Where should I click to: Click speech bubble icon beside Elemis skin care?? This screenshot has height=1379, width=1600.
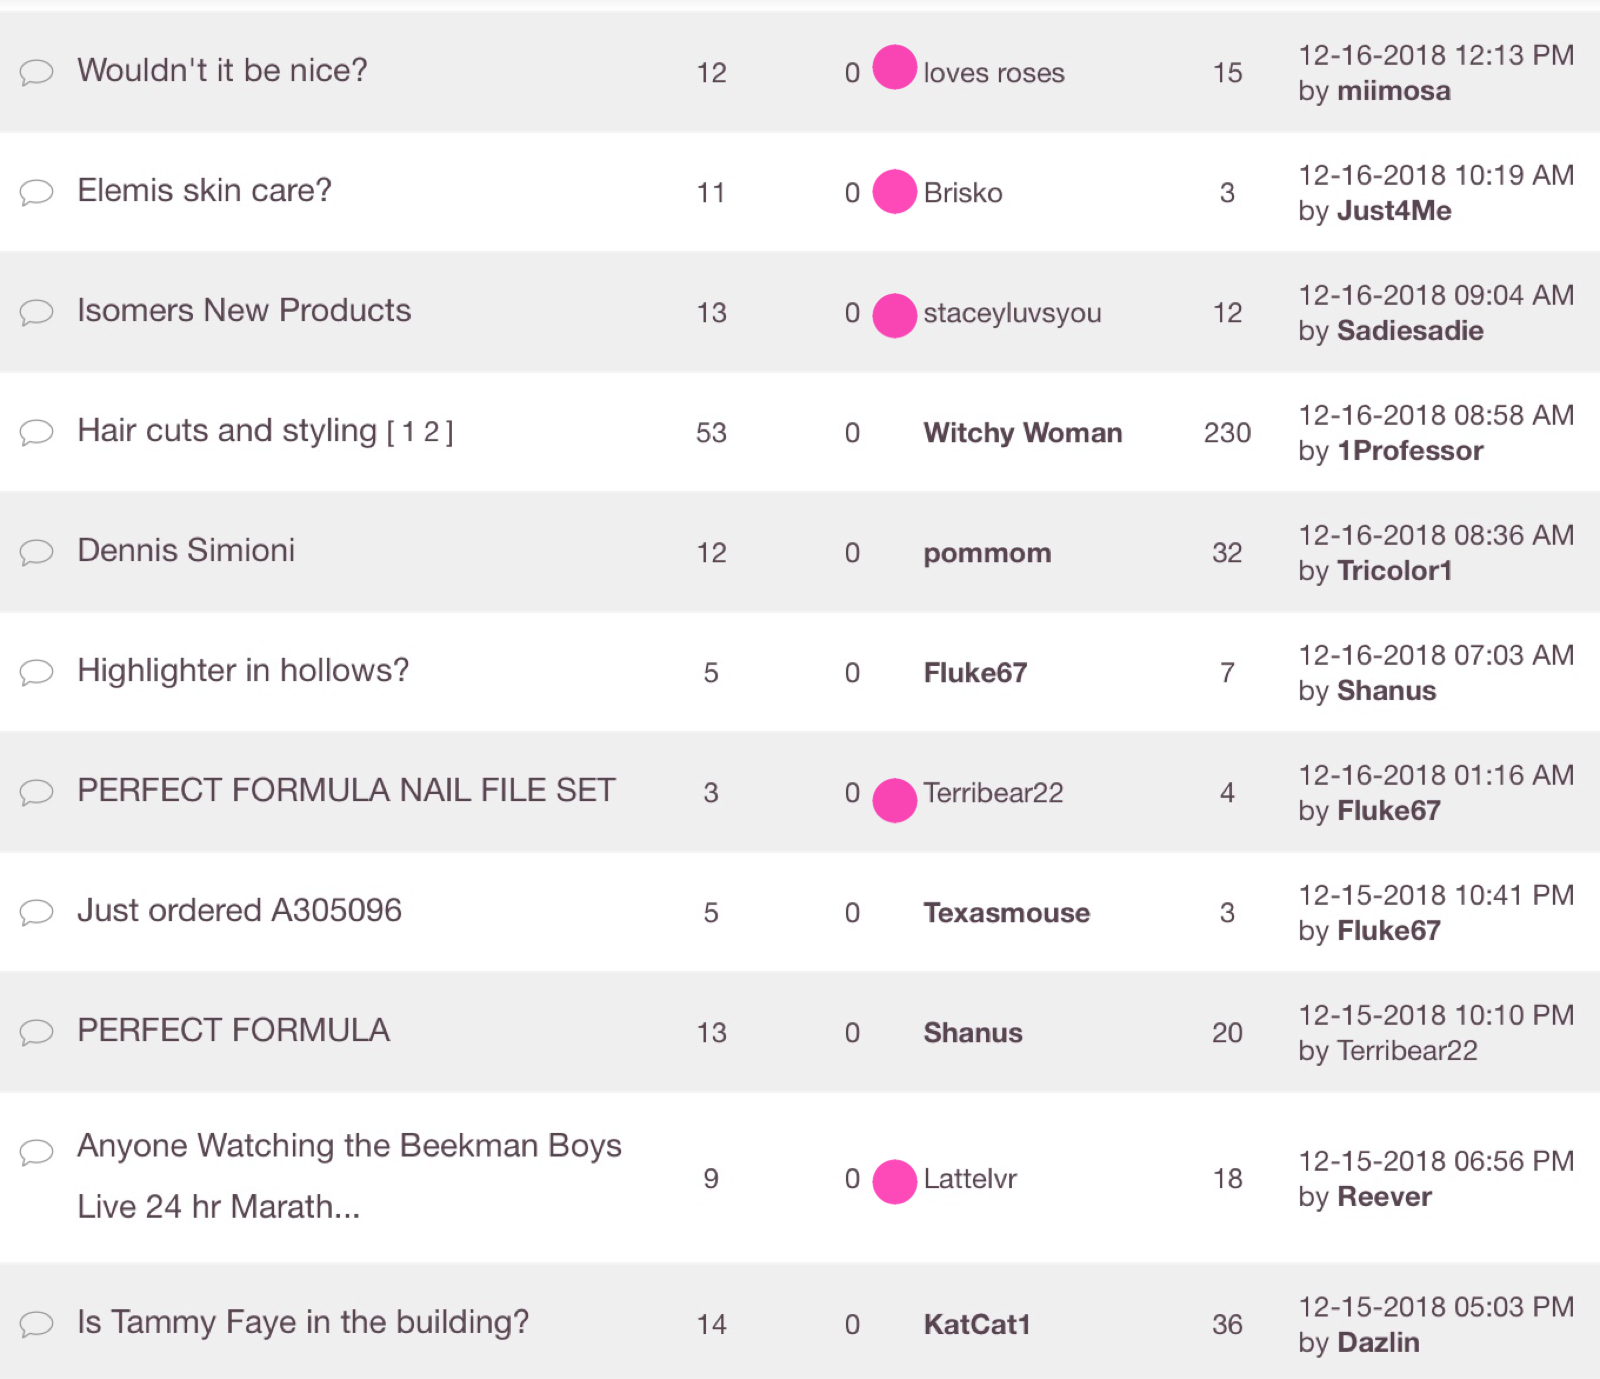coord(37,191)
